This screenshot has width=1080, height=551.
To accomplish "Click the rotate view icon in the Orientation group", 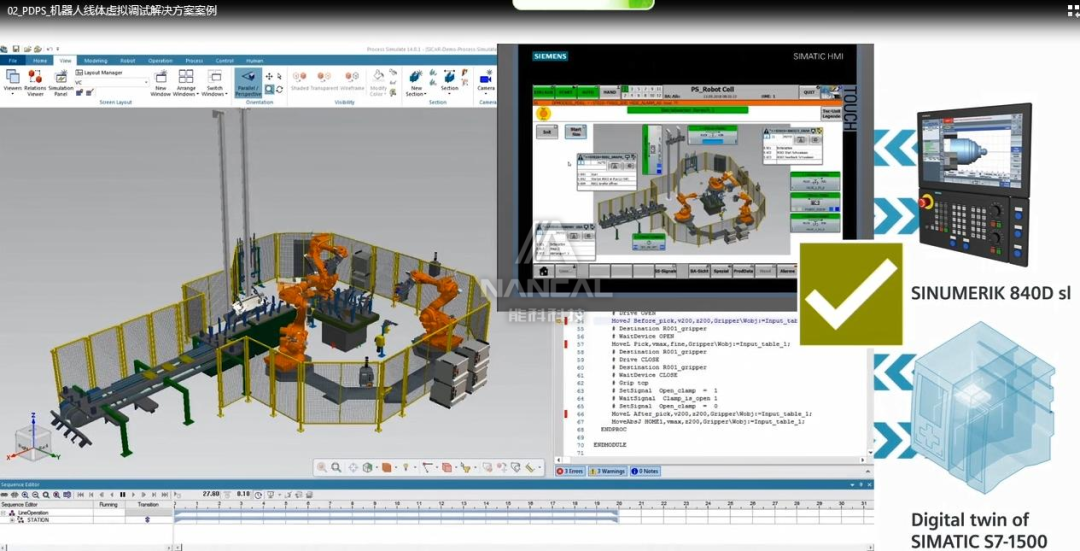I will pyautogui.click(x=279, y=90).
